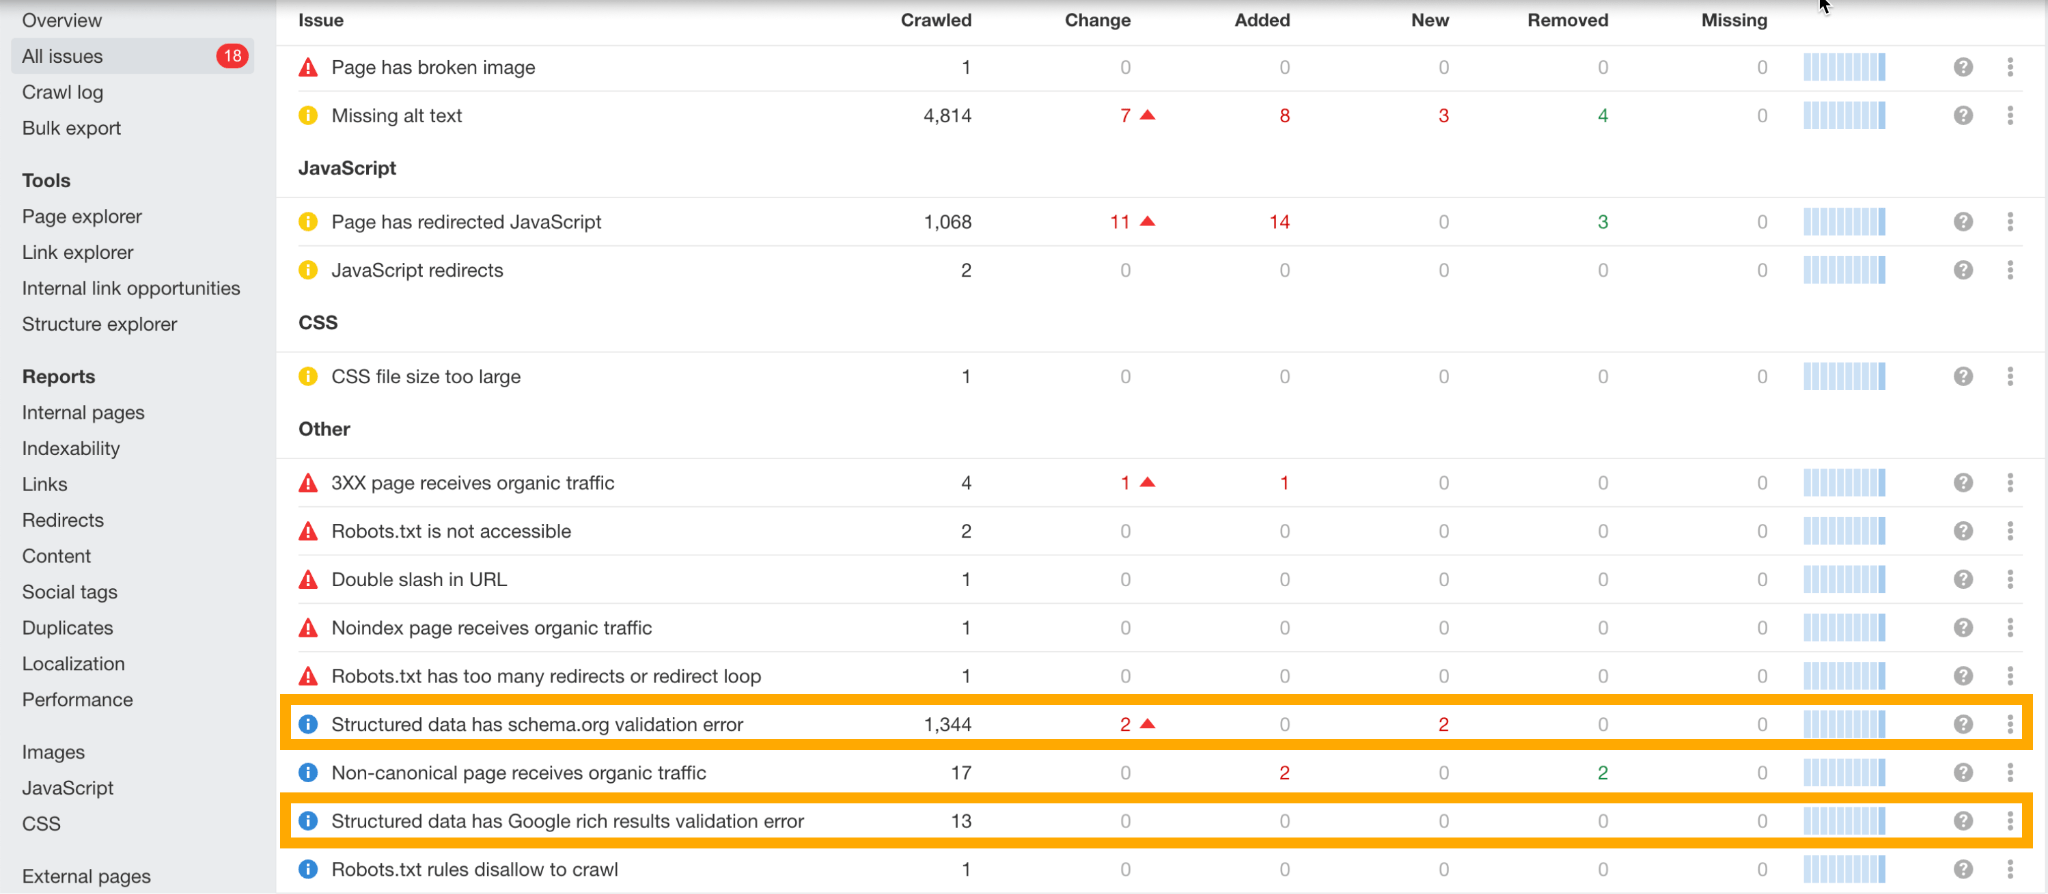The image size is (2048, 894).
Task: Open the Crawl log section
Action: click(62, 92)
